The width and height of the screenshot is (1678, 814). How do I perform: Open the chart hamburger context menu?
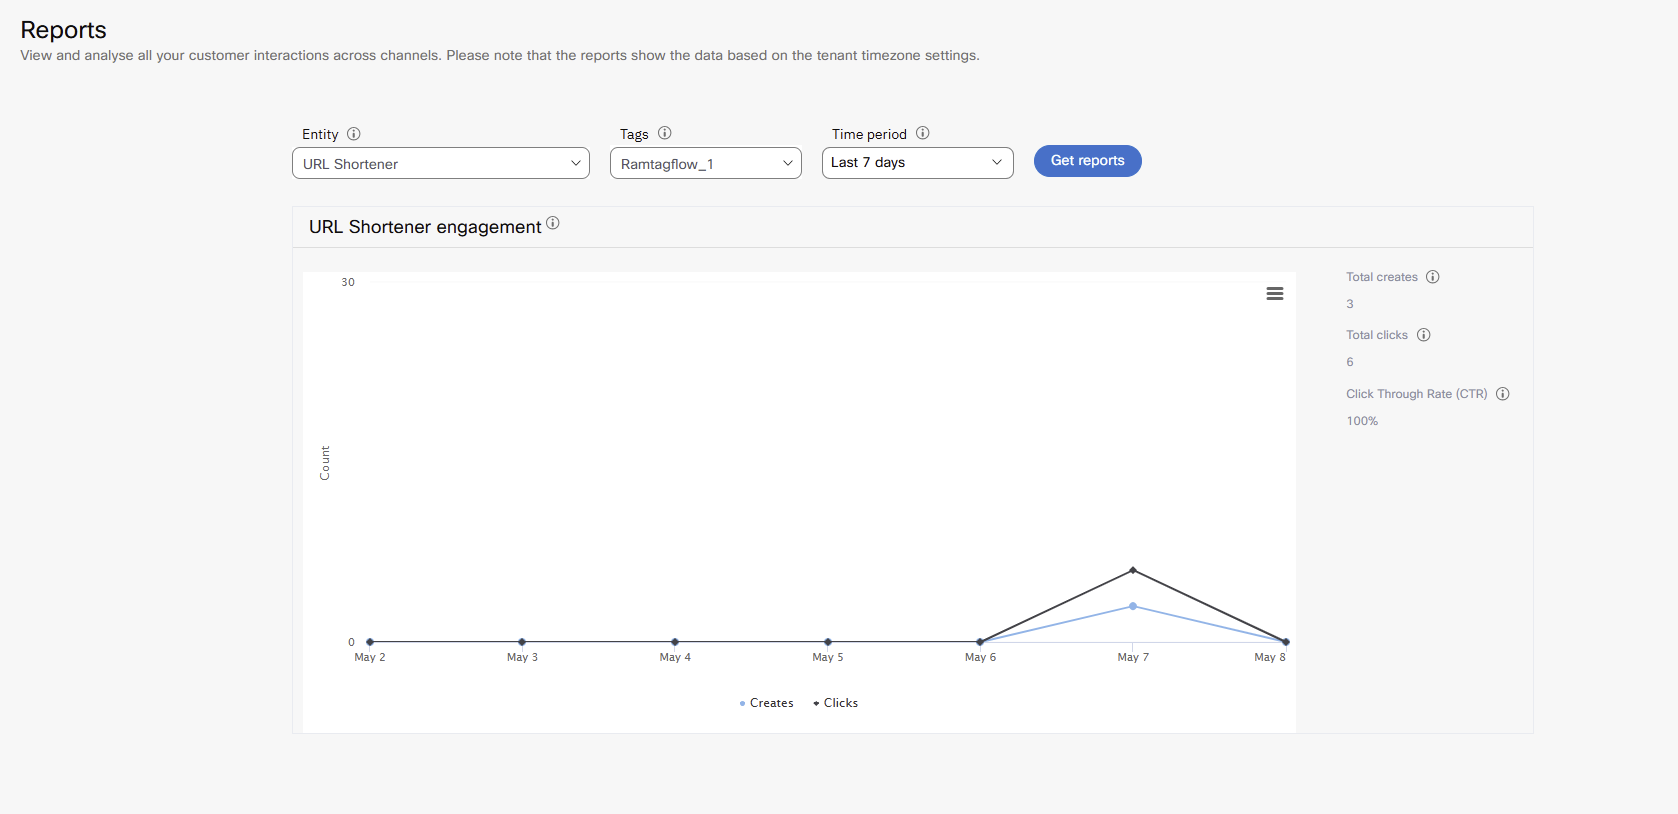tap(1275, 294)
